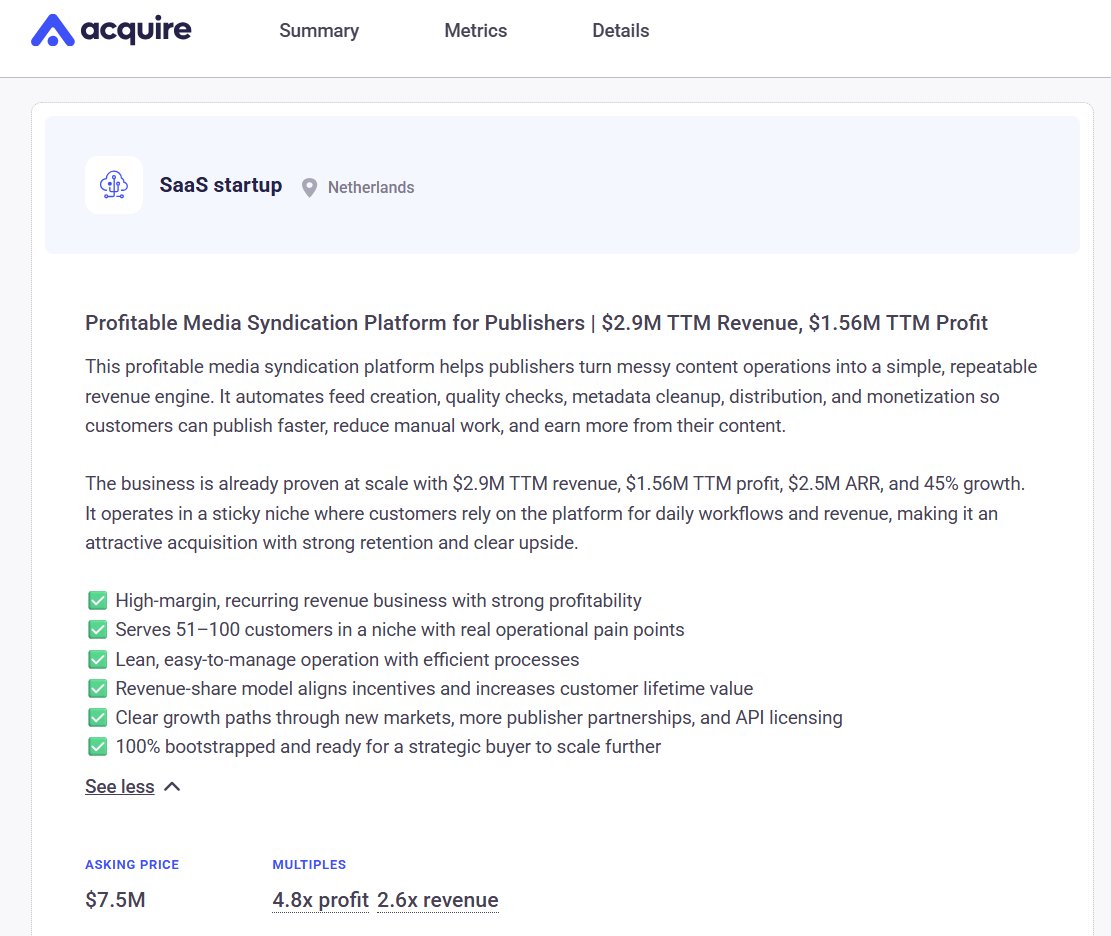Click the green check by Revenue-share model
1111x936 pixels.
pyautogui.click(x=98, y=689)
